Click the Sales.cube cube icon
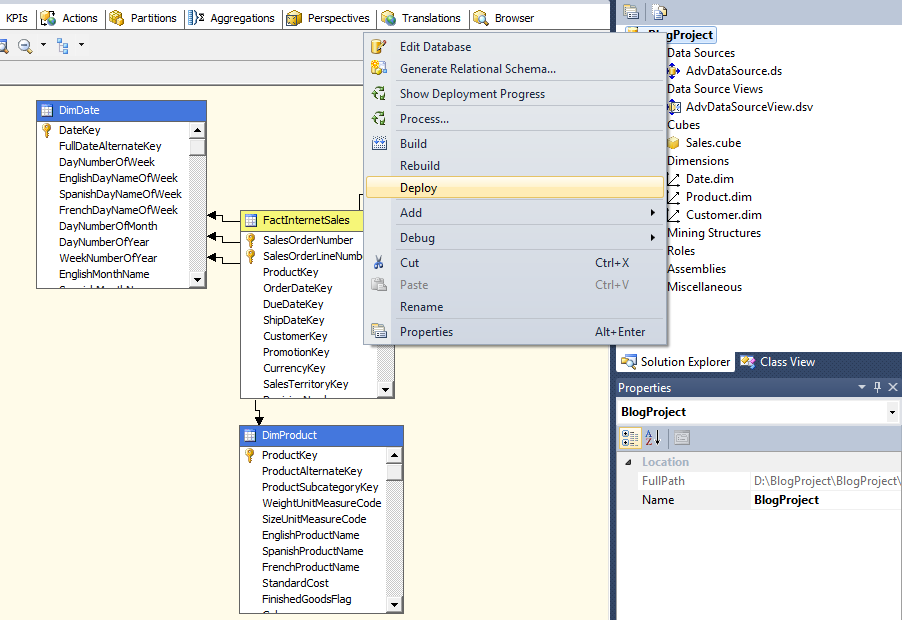Viewport: 902px width, 620px height. pos(673,143)
